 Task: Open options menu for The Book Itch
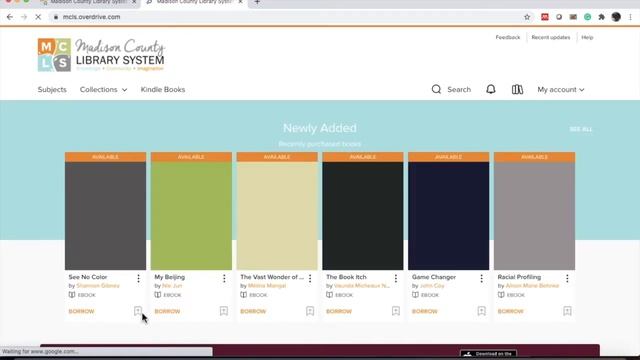coord(396,278)
